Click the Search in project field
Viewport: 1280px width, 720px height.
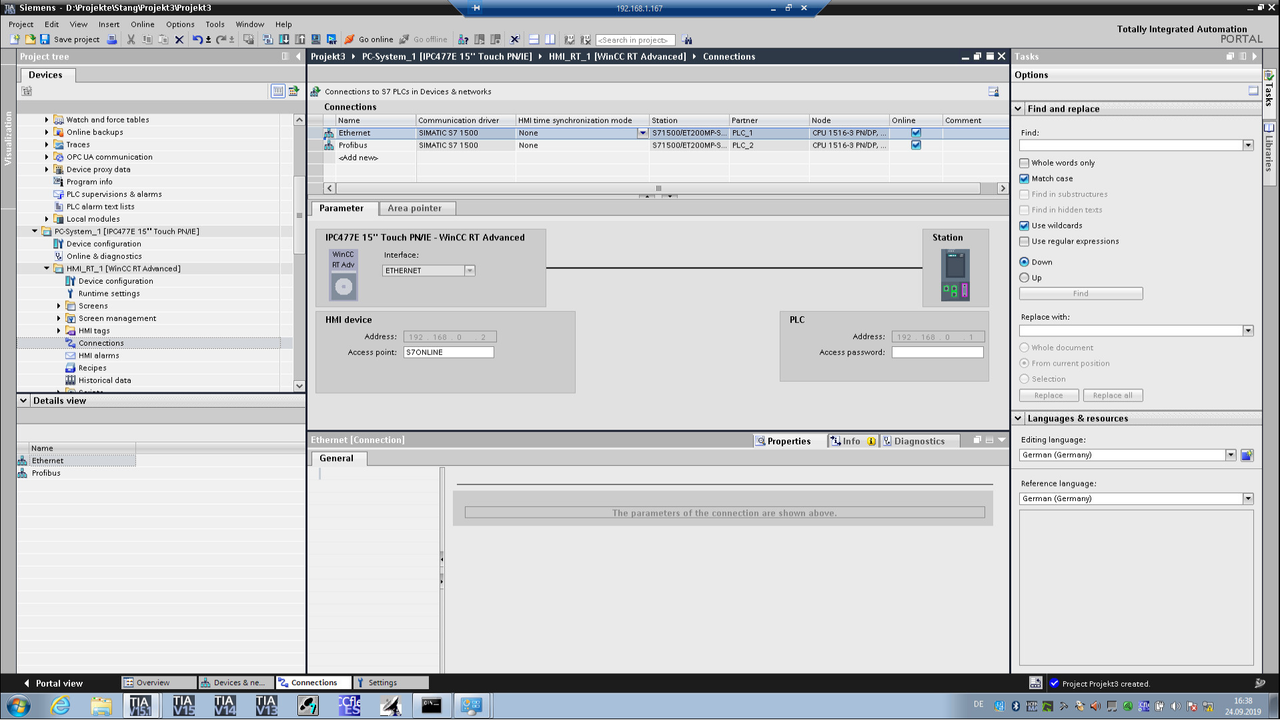tap(635, 40)
